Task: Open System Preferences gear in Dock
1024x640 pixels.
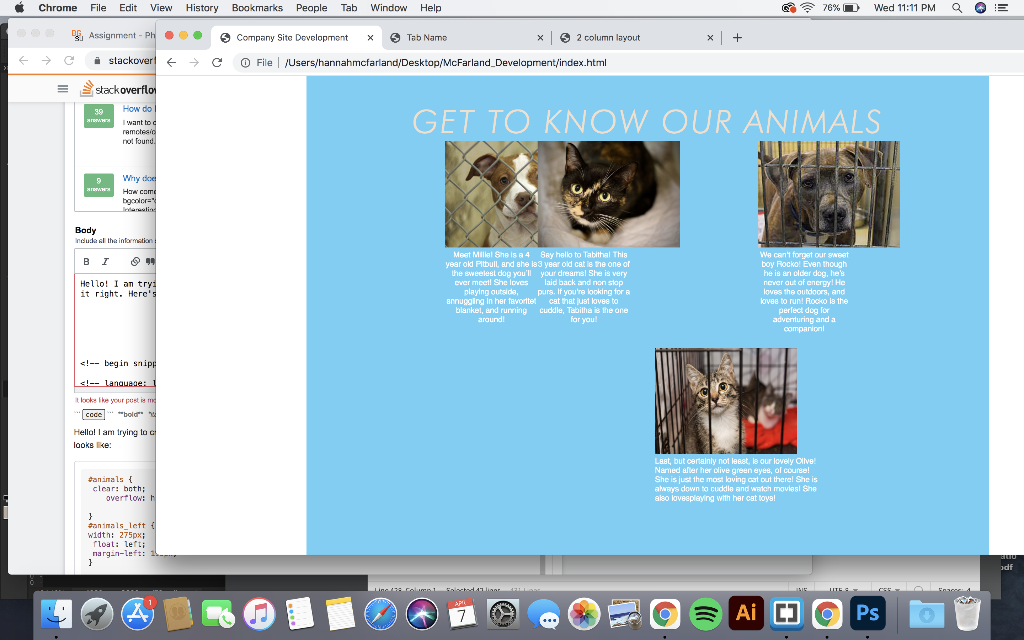Action: [503, 614]
